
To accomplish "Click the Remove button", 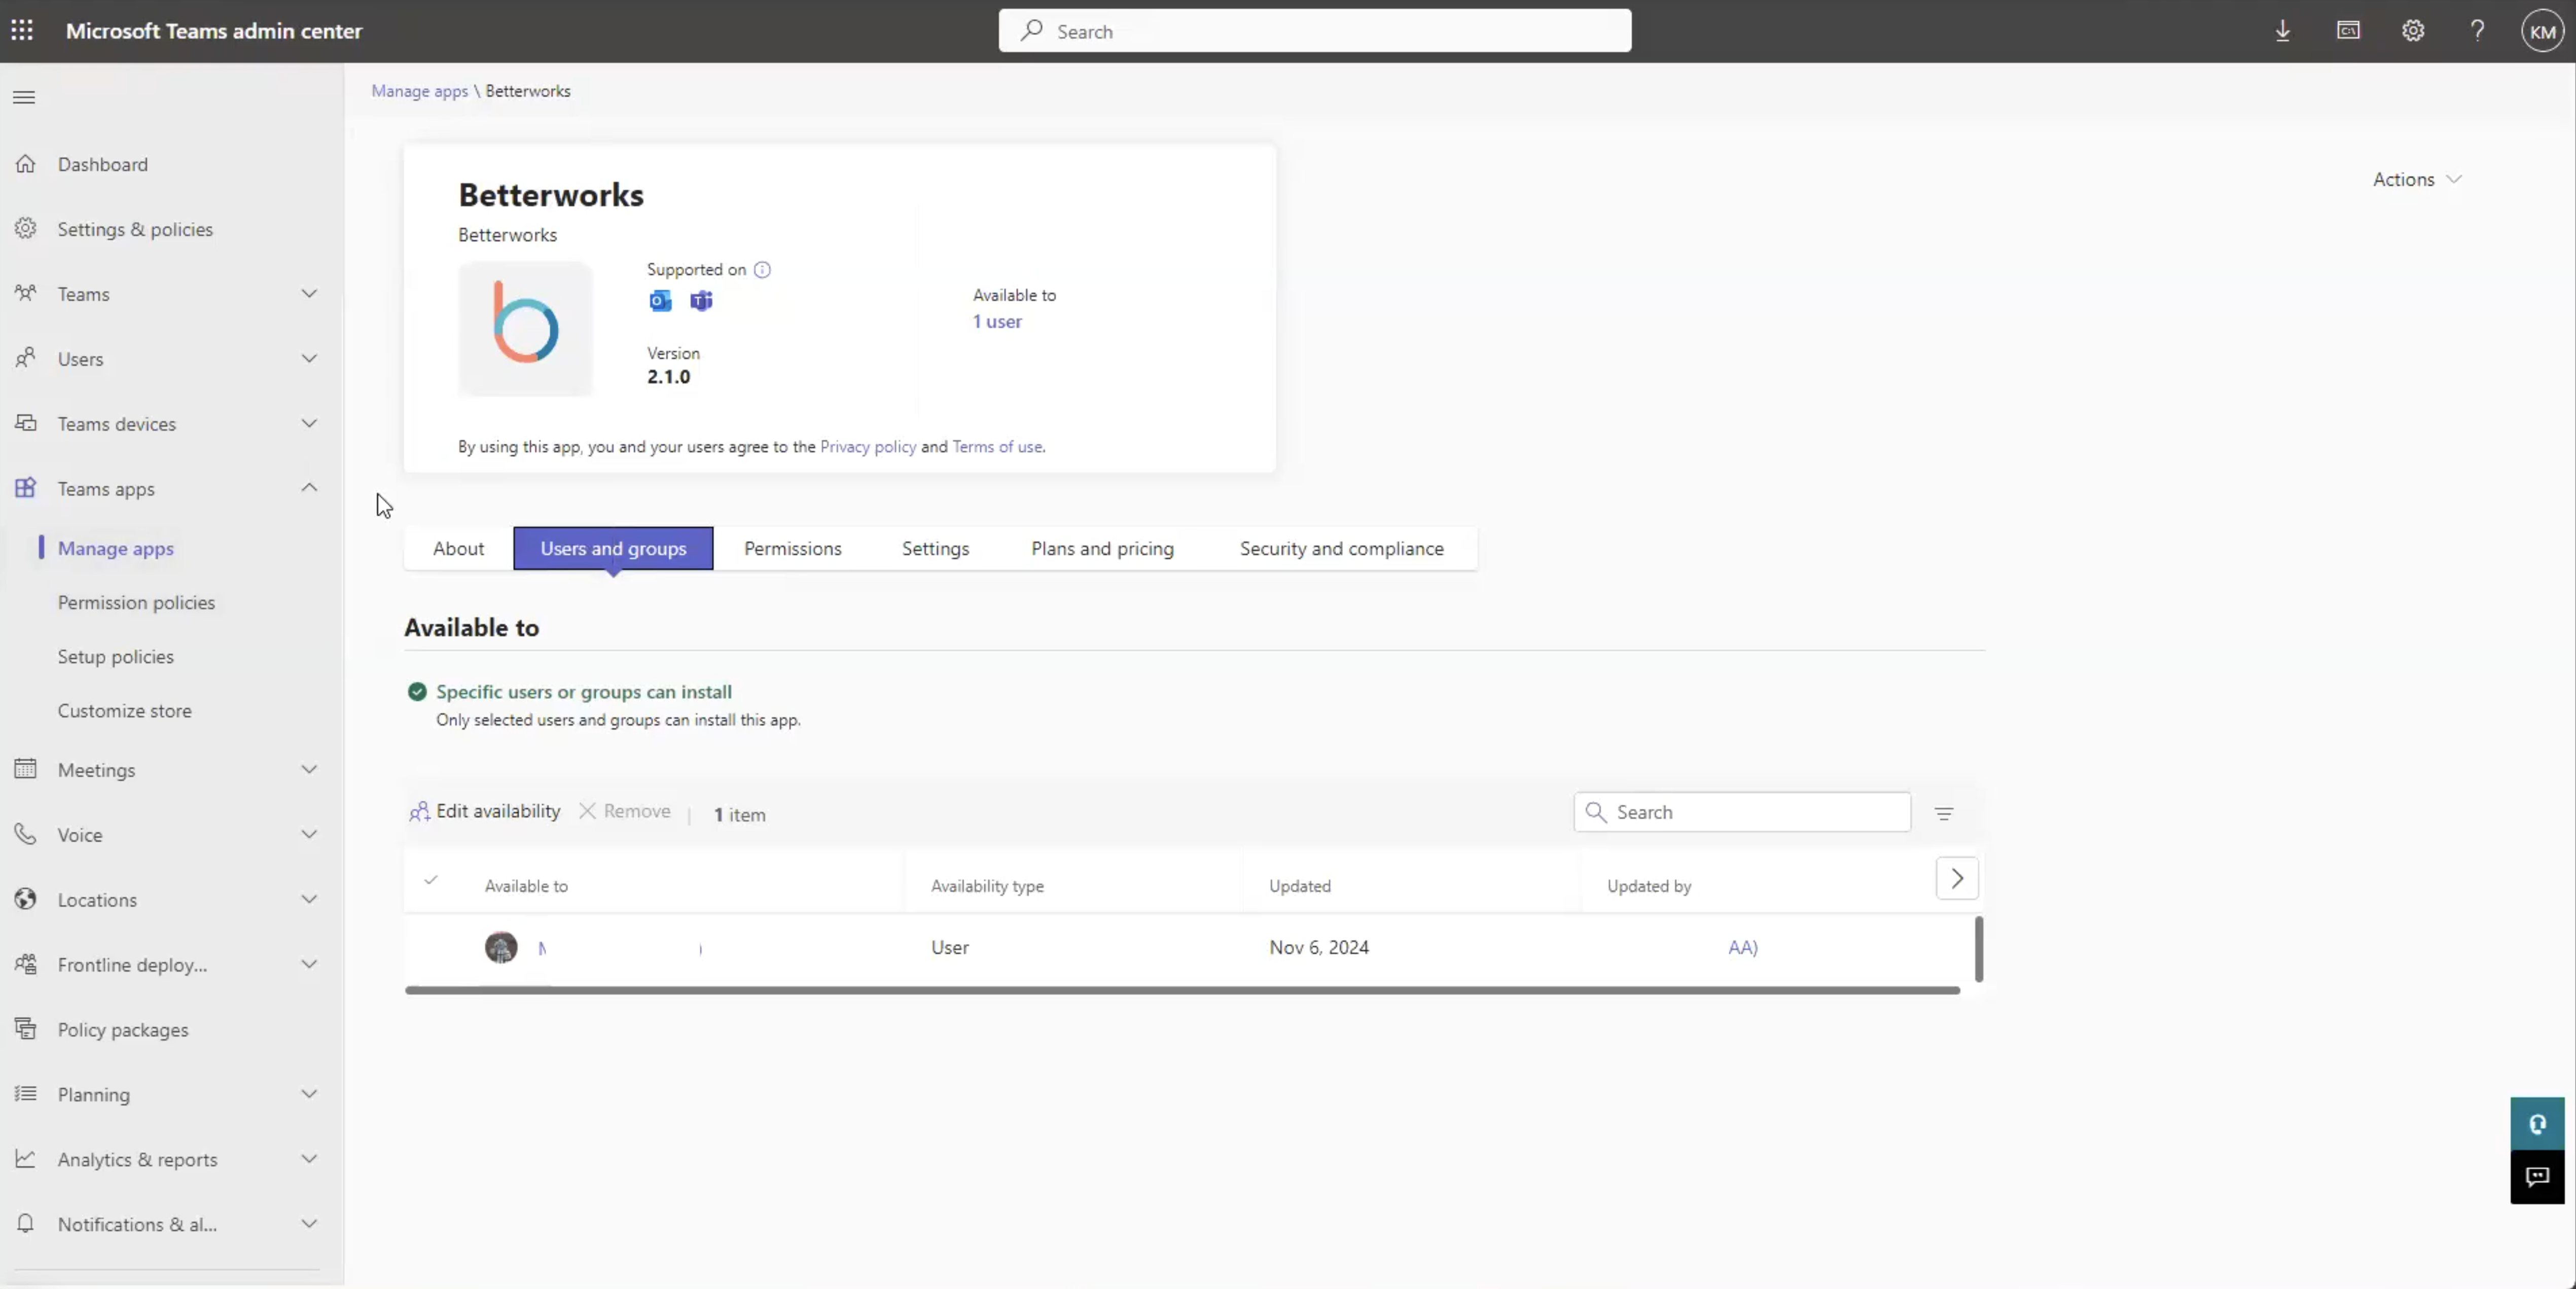I will (625, 812).
